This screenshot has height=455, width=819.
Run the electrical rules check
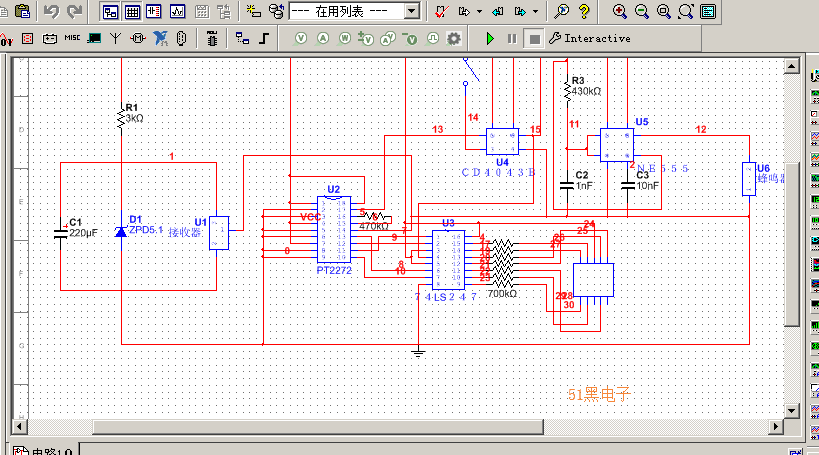442,11
